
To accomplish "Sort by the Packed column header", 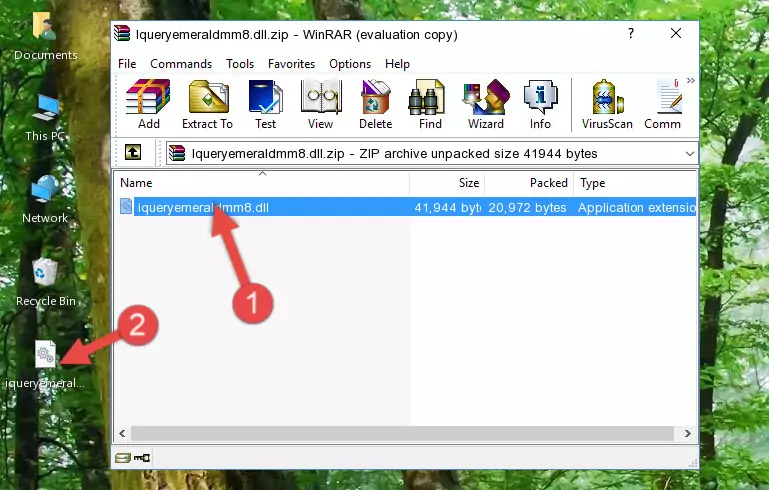I will tap(529, 182).
